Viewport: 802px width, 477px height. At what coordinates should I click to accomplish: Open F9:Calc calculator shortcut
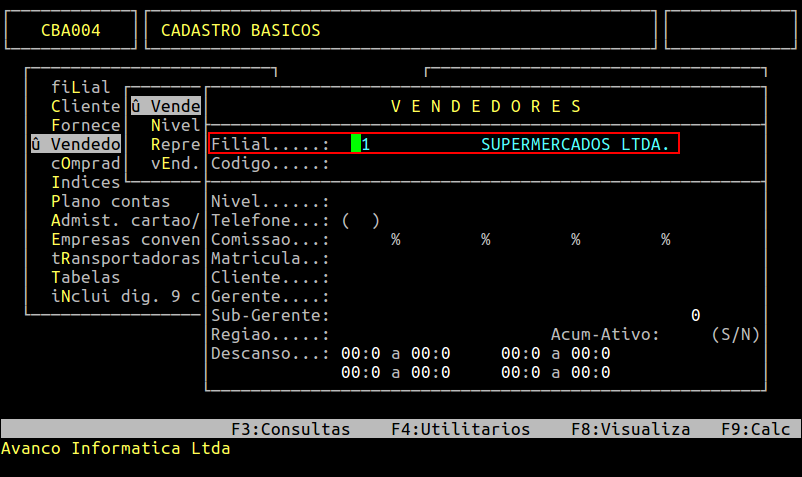[755, 429]
